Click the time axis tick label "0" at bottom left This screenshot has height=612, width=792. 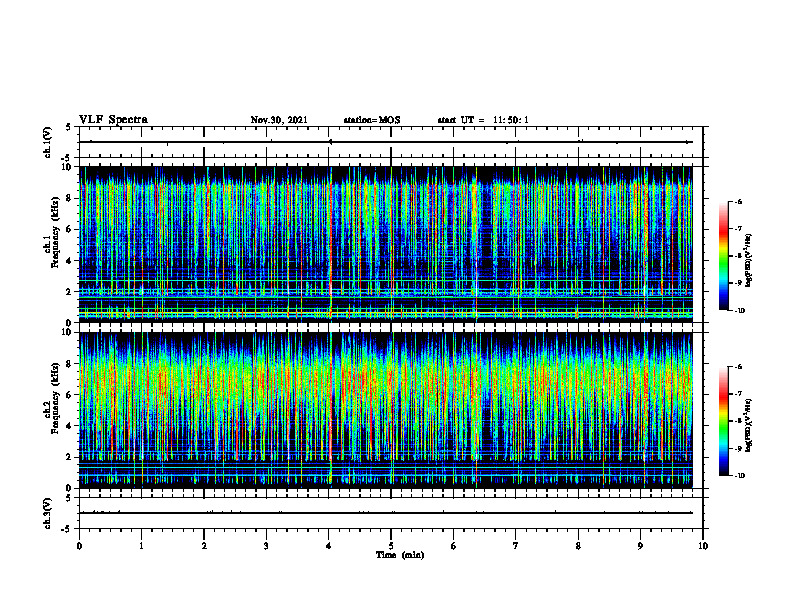point(79,546)
